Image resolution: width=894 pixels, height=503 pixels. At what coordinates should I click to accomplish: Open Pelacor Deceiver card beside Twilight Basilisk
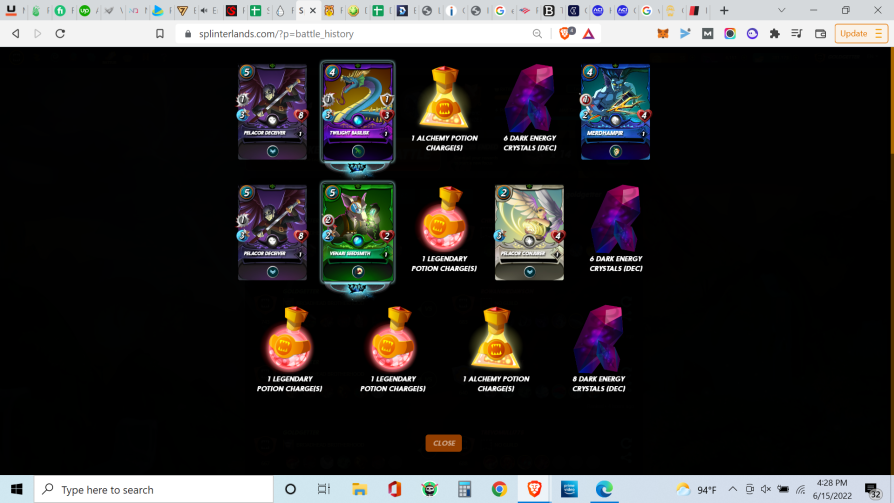tap(273, 112)
